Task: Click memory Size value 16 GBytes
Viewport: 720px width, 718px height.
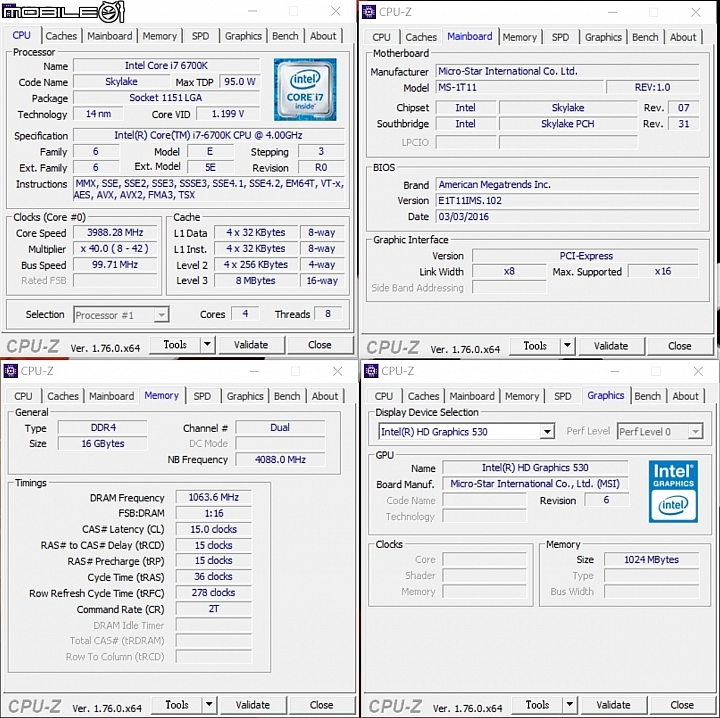Action: pyautogui.click(x=103, y=443)
